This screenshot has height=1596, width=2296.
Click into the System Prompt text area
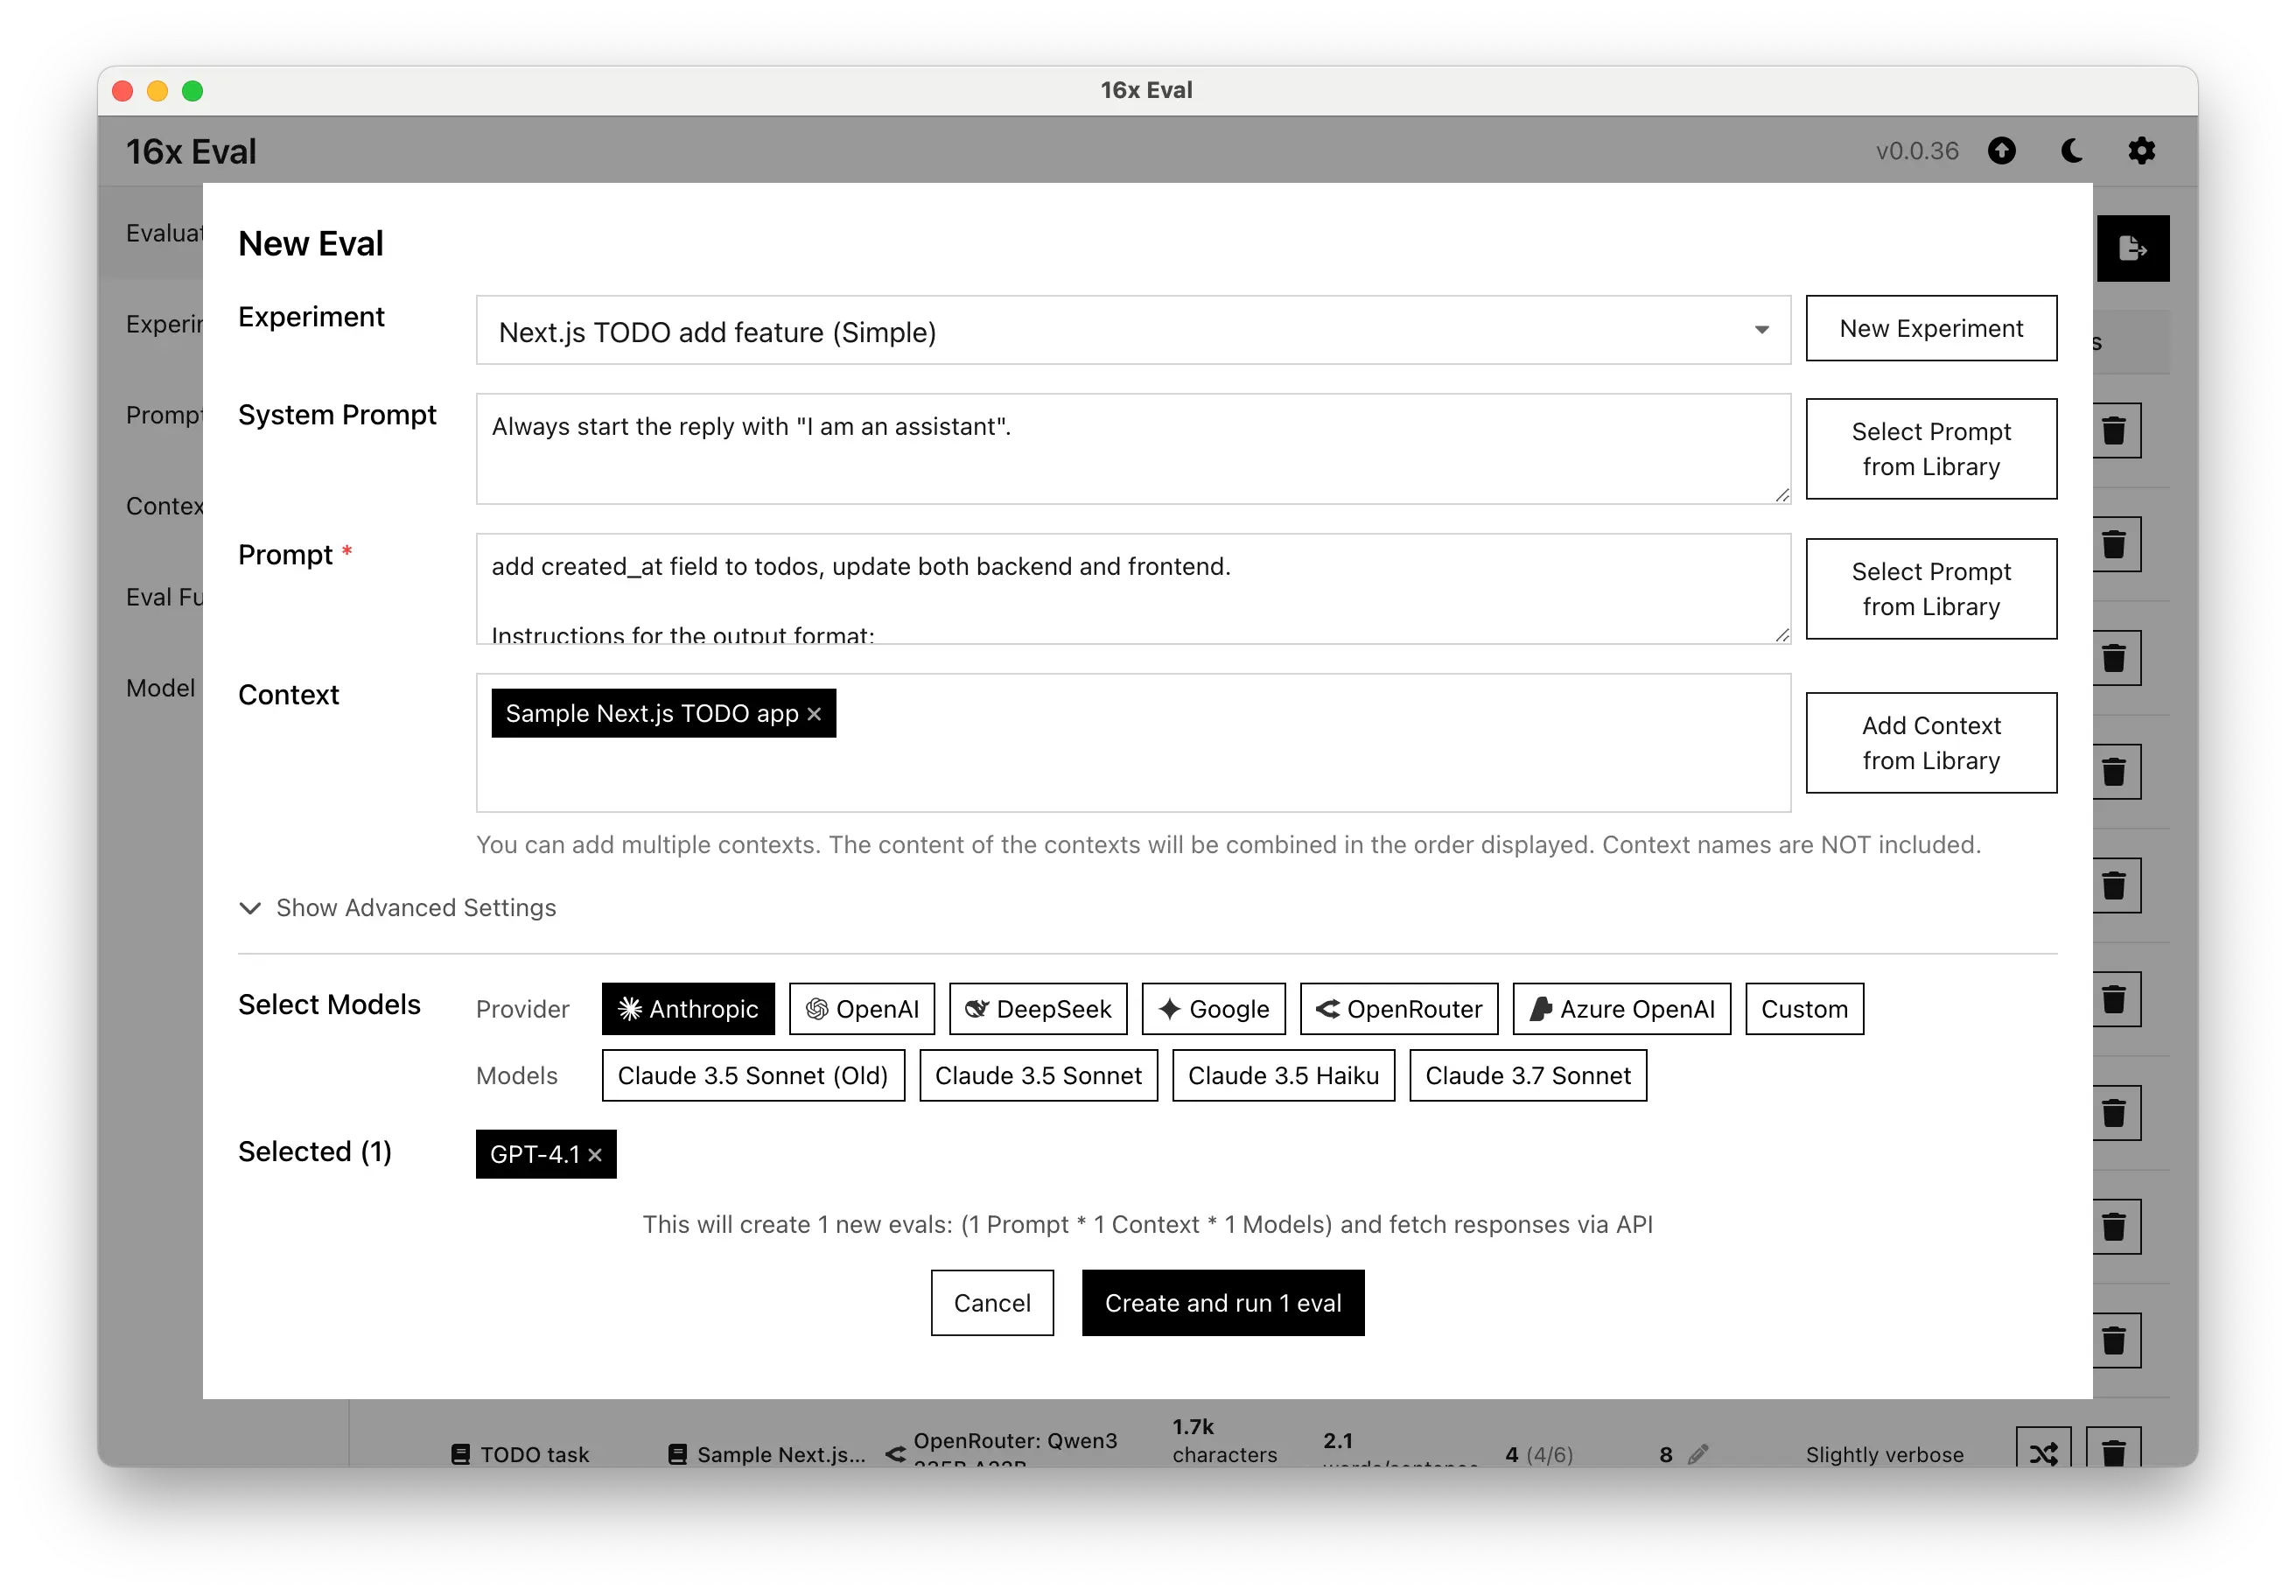pyautogui.click(x=1133, y=449)
